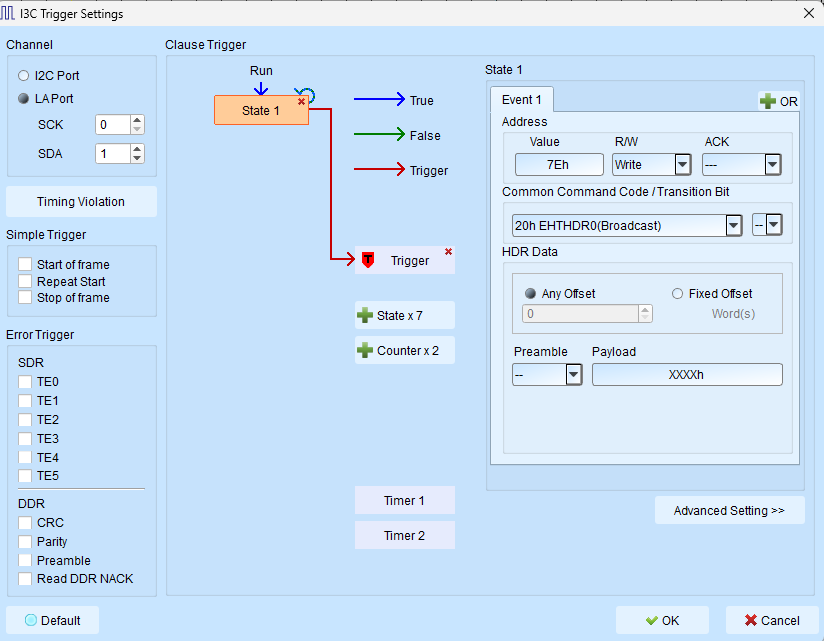
Task: Delete the Trigger block via red X
Action: tap(448, 252)
